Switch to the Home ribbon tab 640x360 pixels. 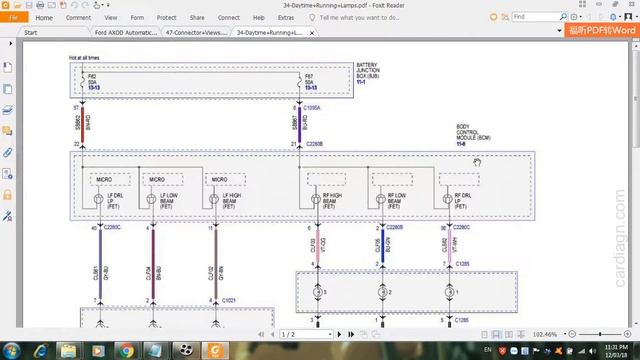[x=44, y=18]
